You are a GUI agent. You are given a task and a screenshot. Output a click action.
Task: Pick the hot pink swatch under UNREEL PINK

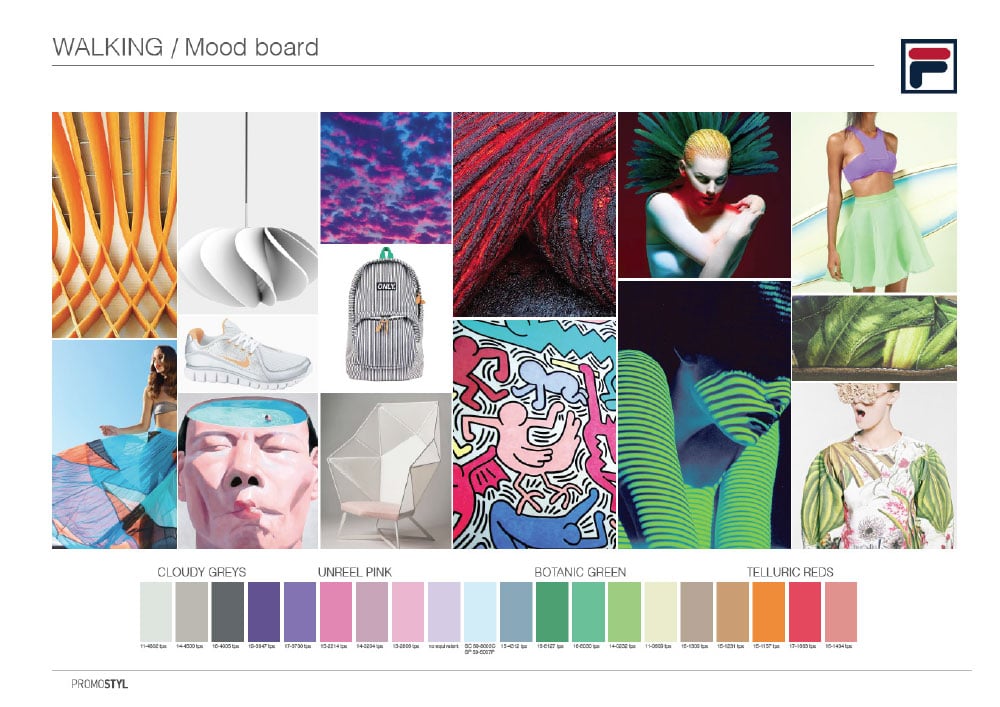[x=335, y=612]
